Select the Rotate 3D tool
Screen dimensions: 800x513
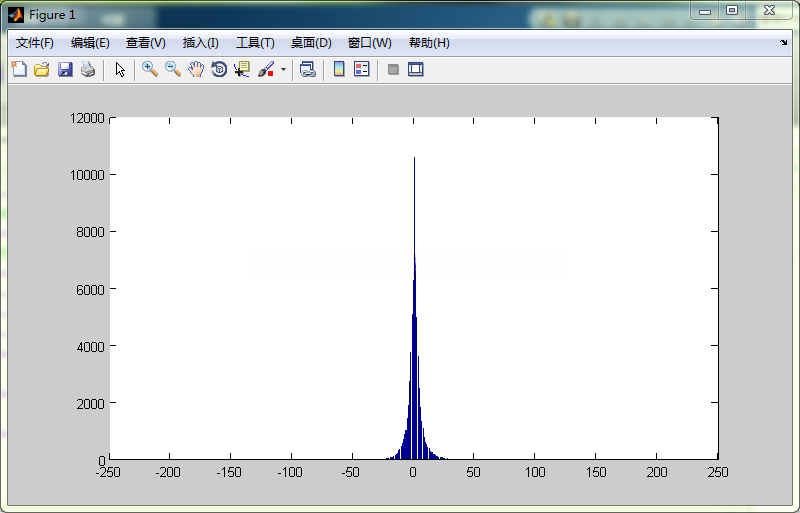click(219, 69)
